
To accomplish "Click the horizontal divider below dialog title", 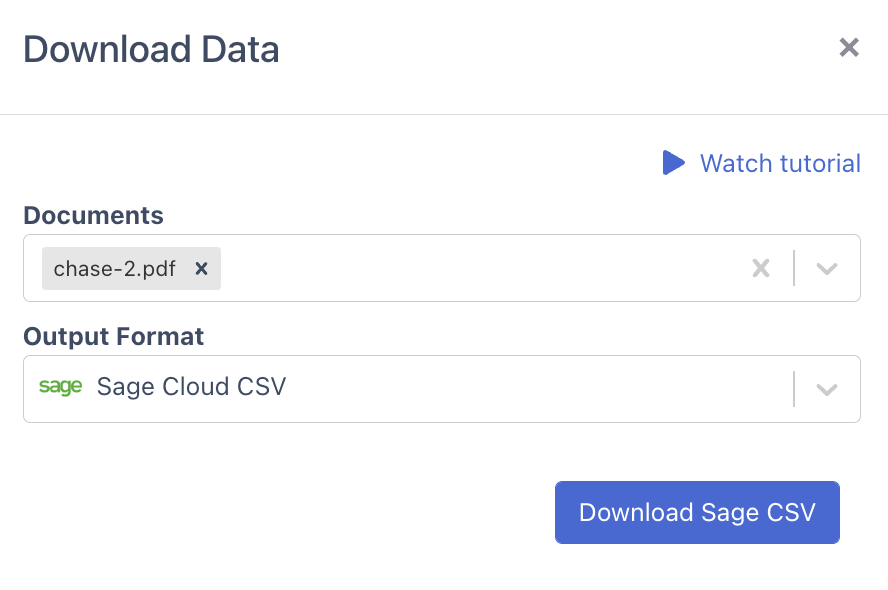I will (444, 114).
